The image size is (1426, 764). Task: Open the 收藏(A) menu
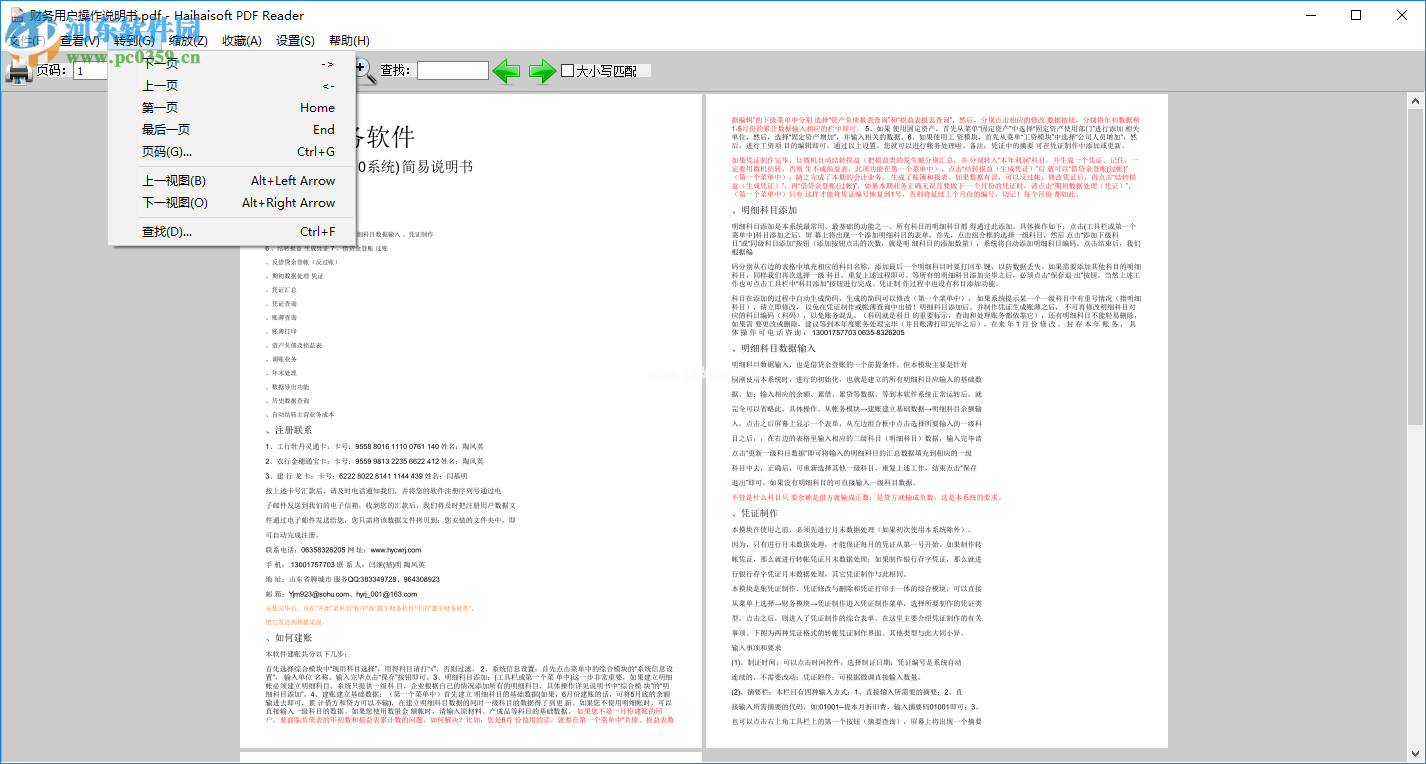[242, 41]
